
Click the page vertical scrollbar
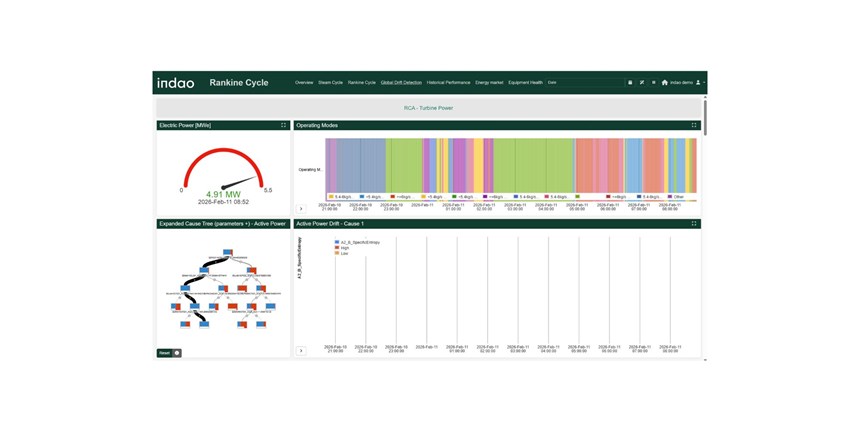(705, 116)
